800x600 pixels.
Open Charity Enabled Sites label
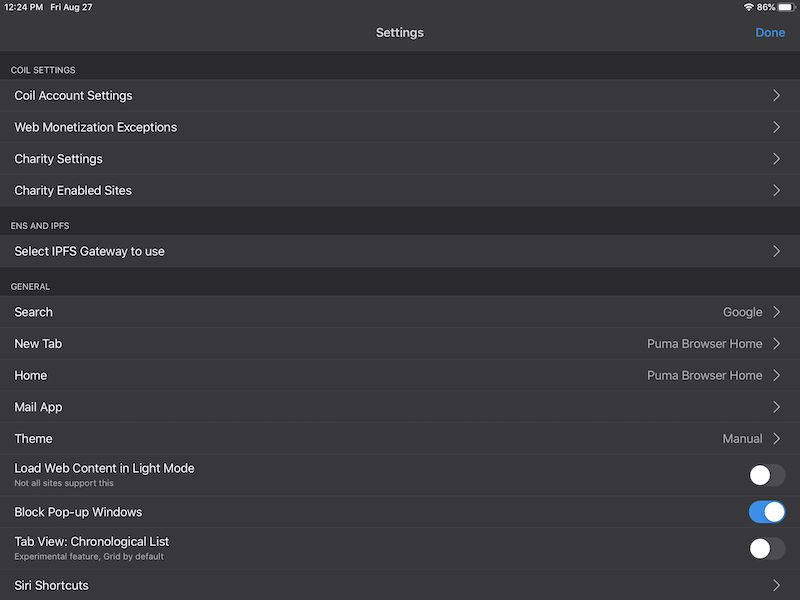tap(73, 190)
